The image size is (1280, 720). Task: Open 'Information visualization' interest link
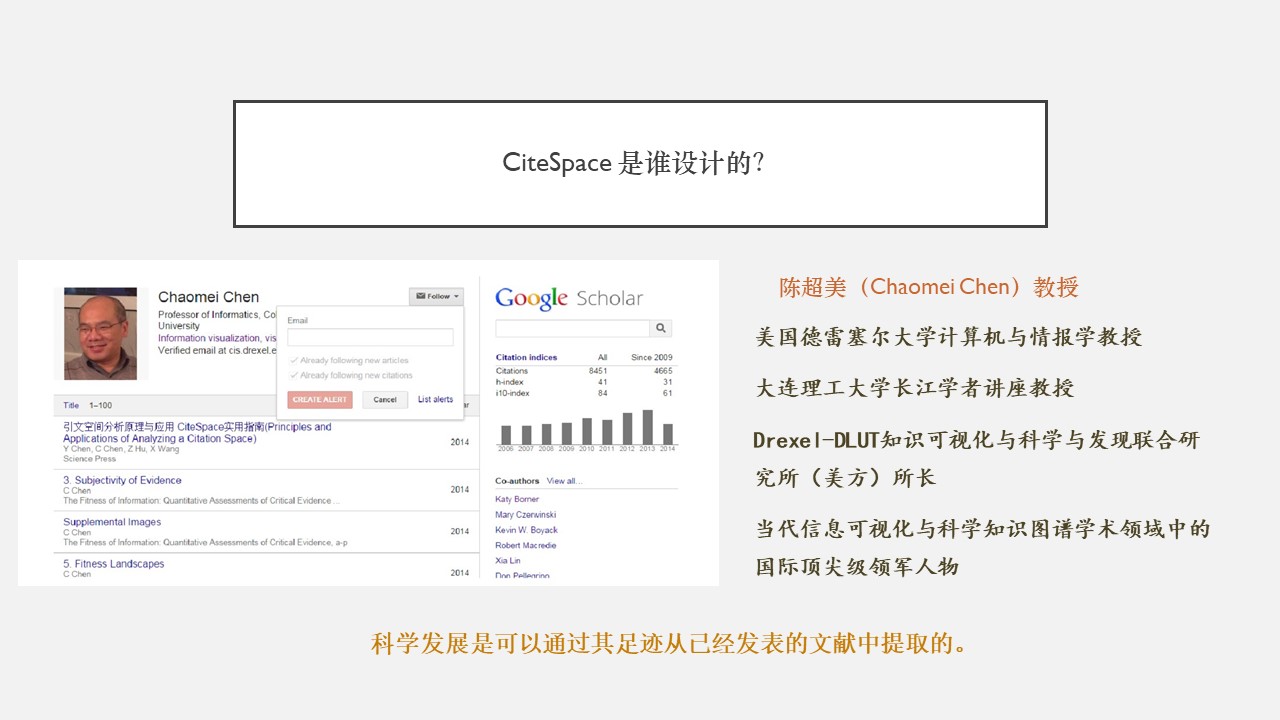(x=209, y=338)
